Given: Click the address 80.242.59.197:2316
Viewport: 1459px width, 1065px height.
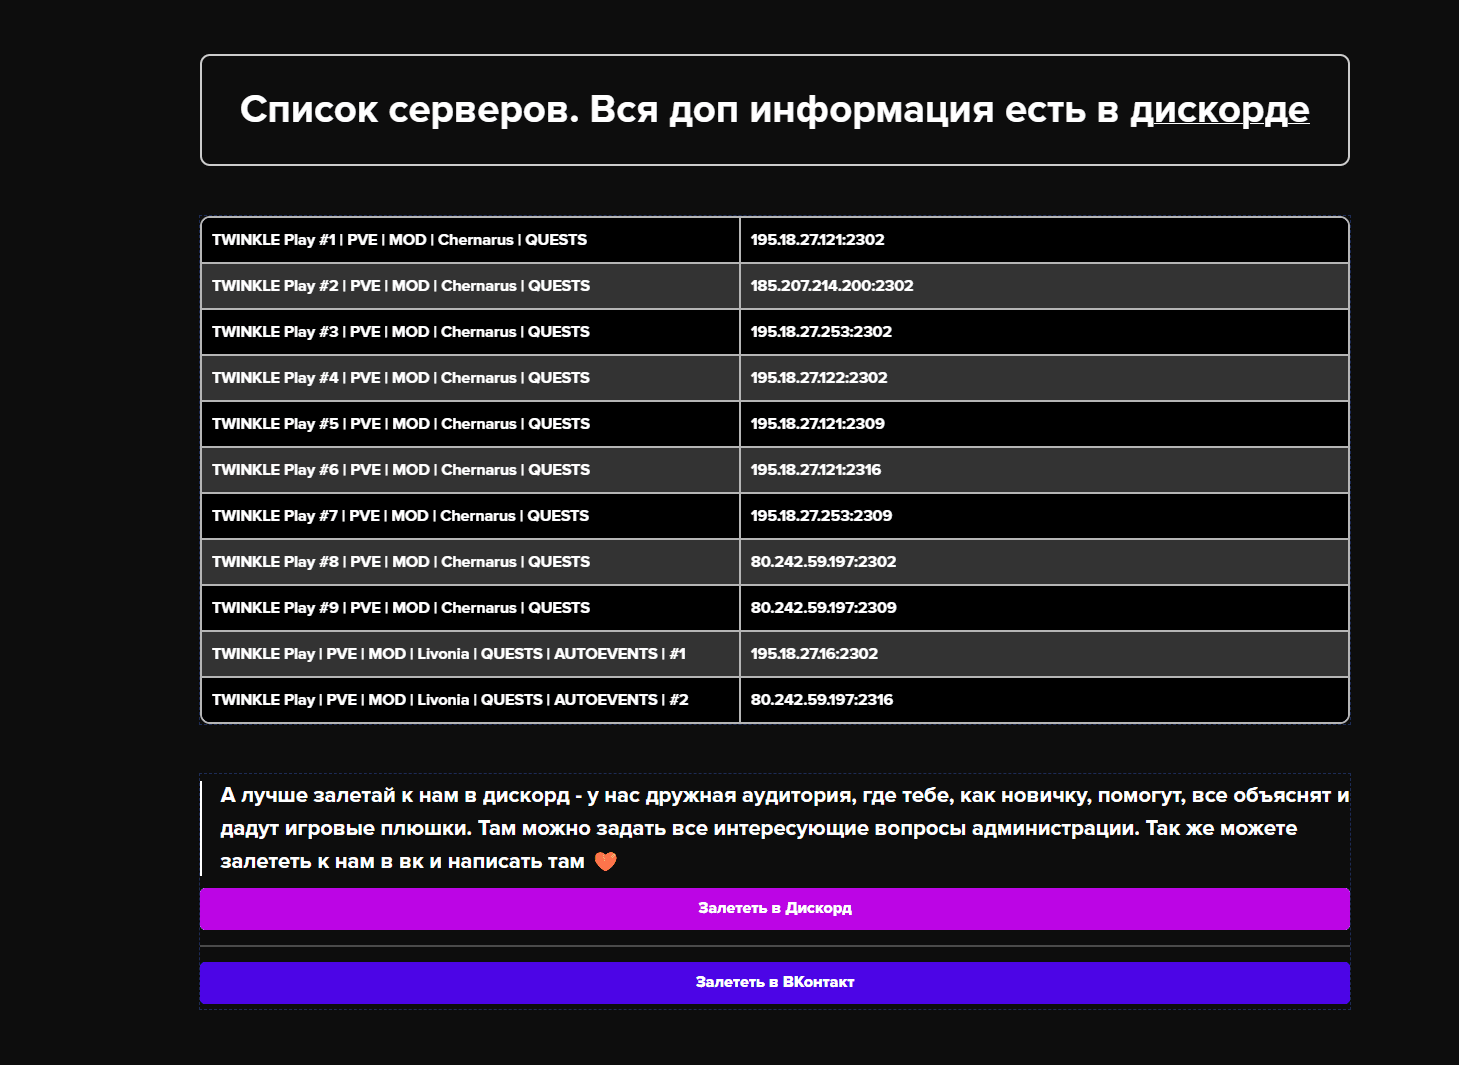Looking at the screenshot, I should (822, 700).
